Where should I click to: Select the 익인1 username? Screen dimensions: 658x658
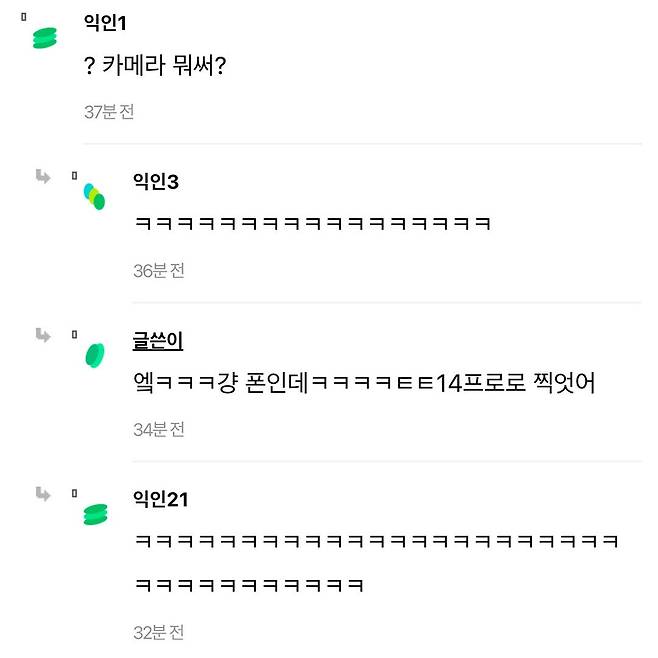[105, 23]
